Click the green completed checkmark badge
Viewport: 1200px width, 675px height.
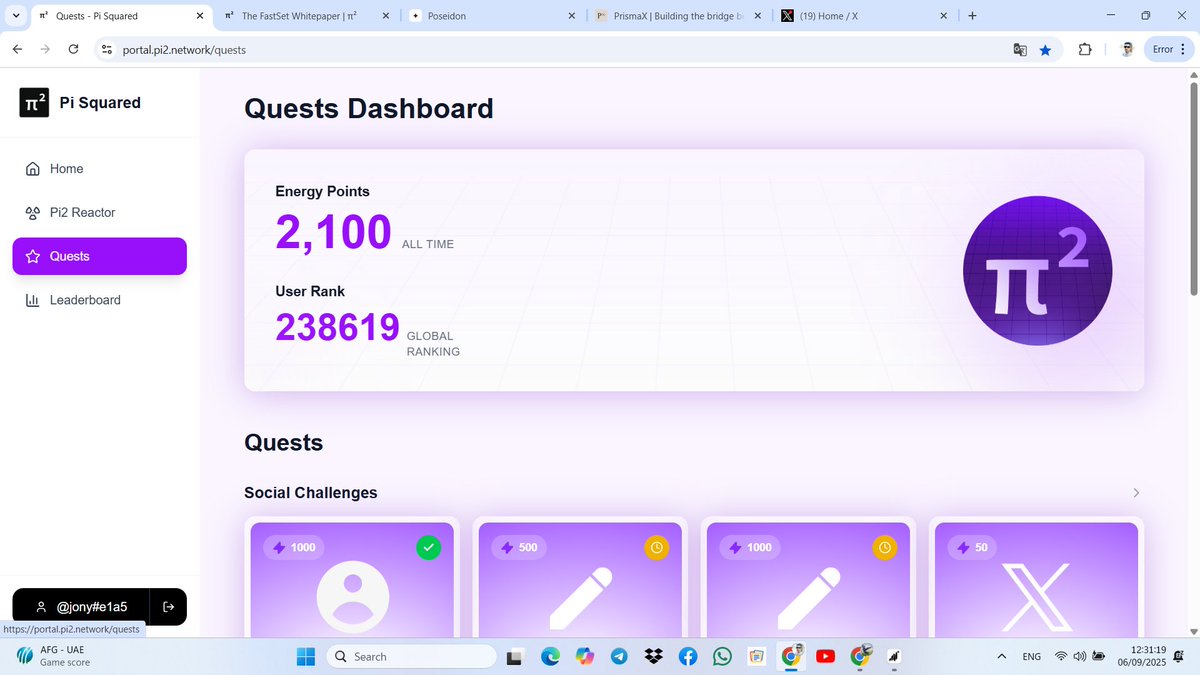point(428,548)
